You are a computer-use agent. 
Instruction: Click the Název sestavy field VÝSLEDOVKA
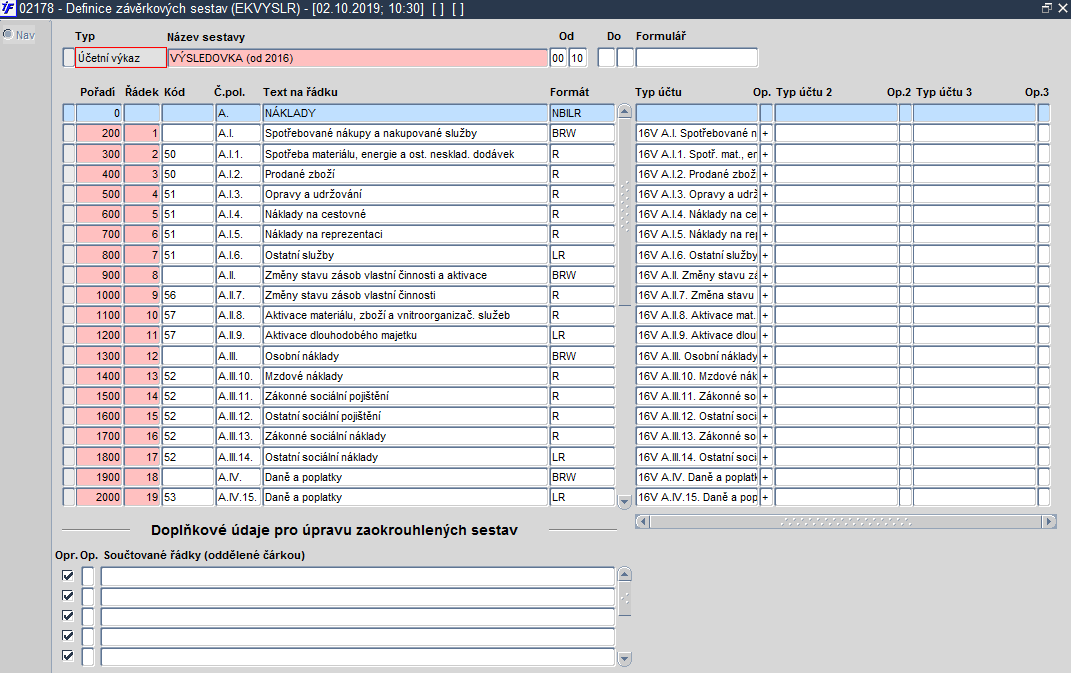[x=357, y=58]
